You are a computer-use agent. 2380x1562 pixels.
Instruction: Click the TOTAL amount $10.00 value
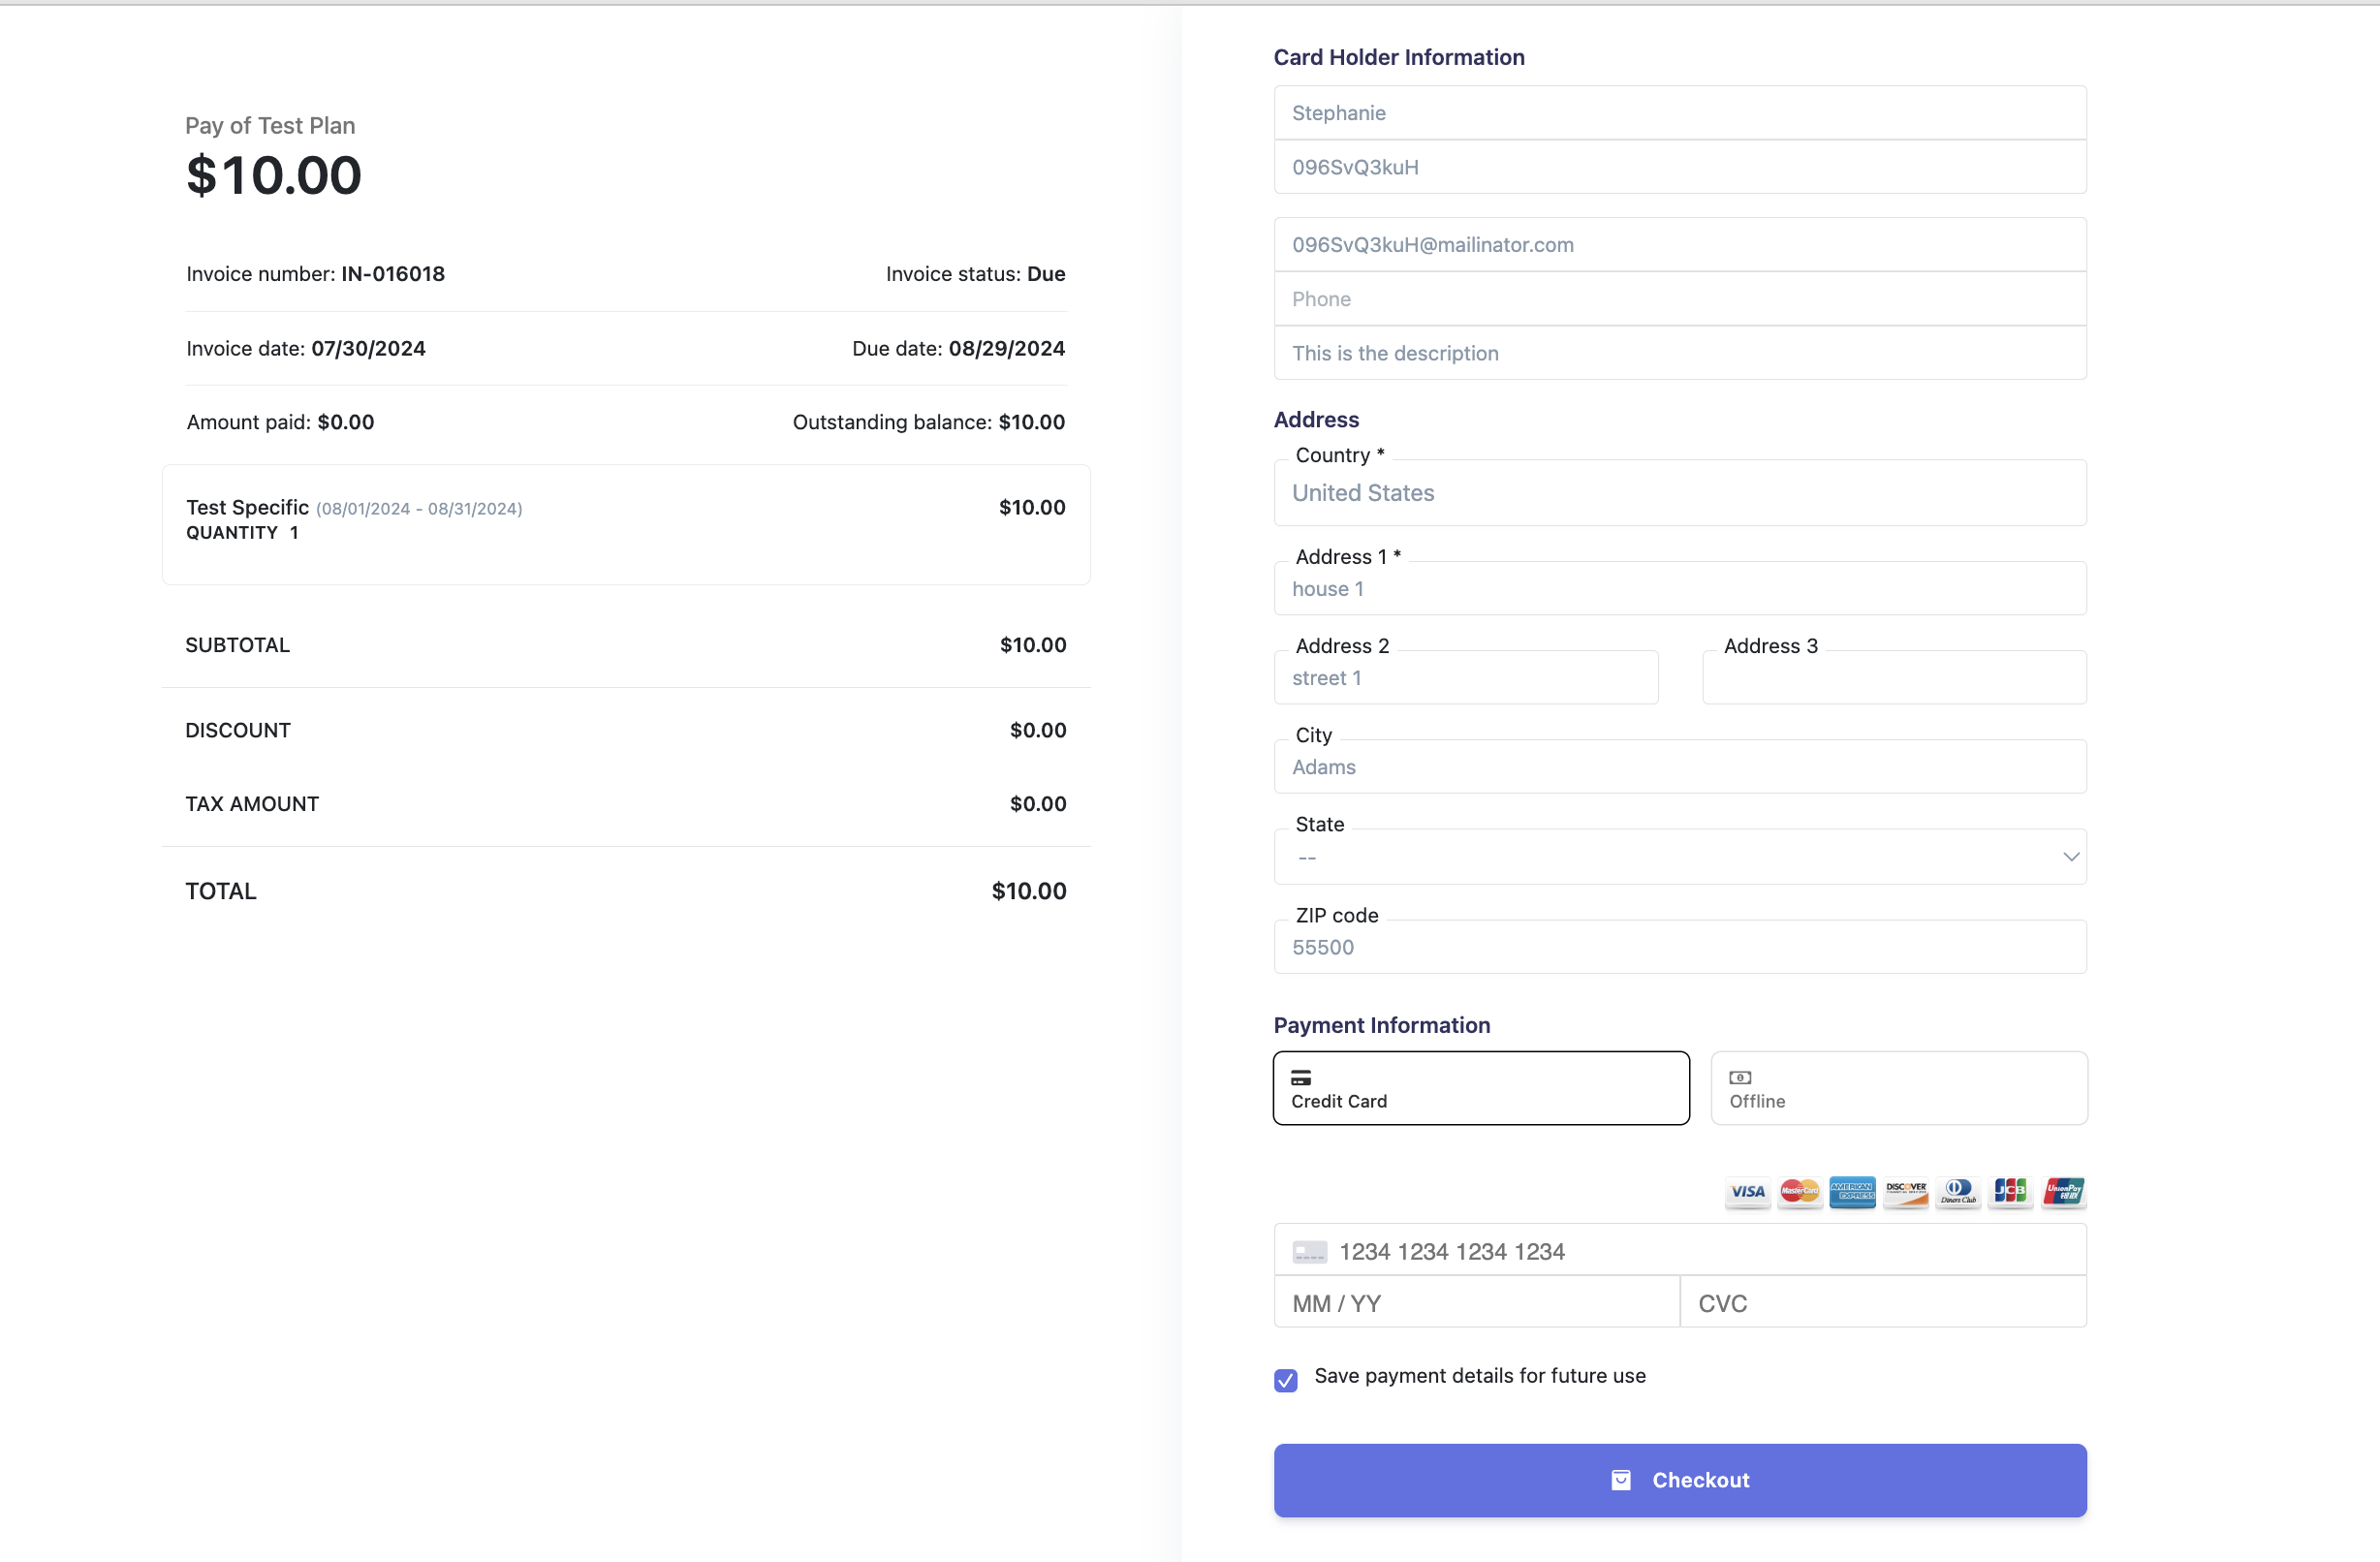click(x=1029, y=891)
